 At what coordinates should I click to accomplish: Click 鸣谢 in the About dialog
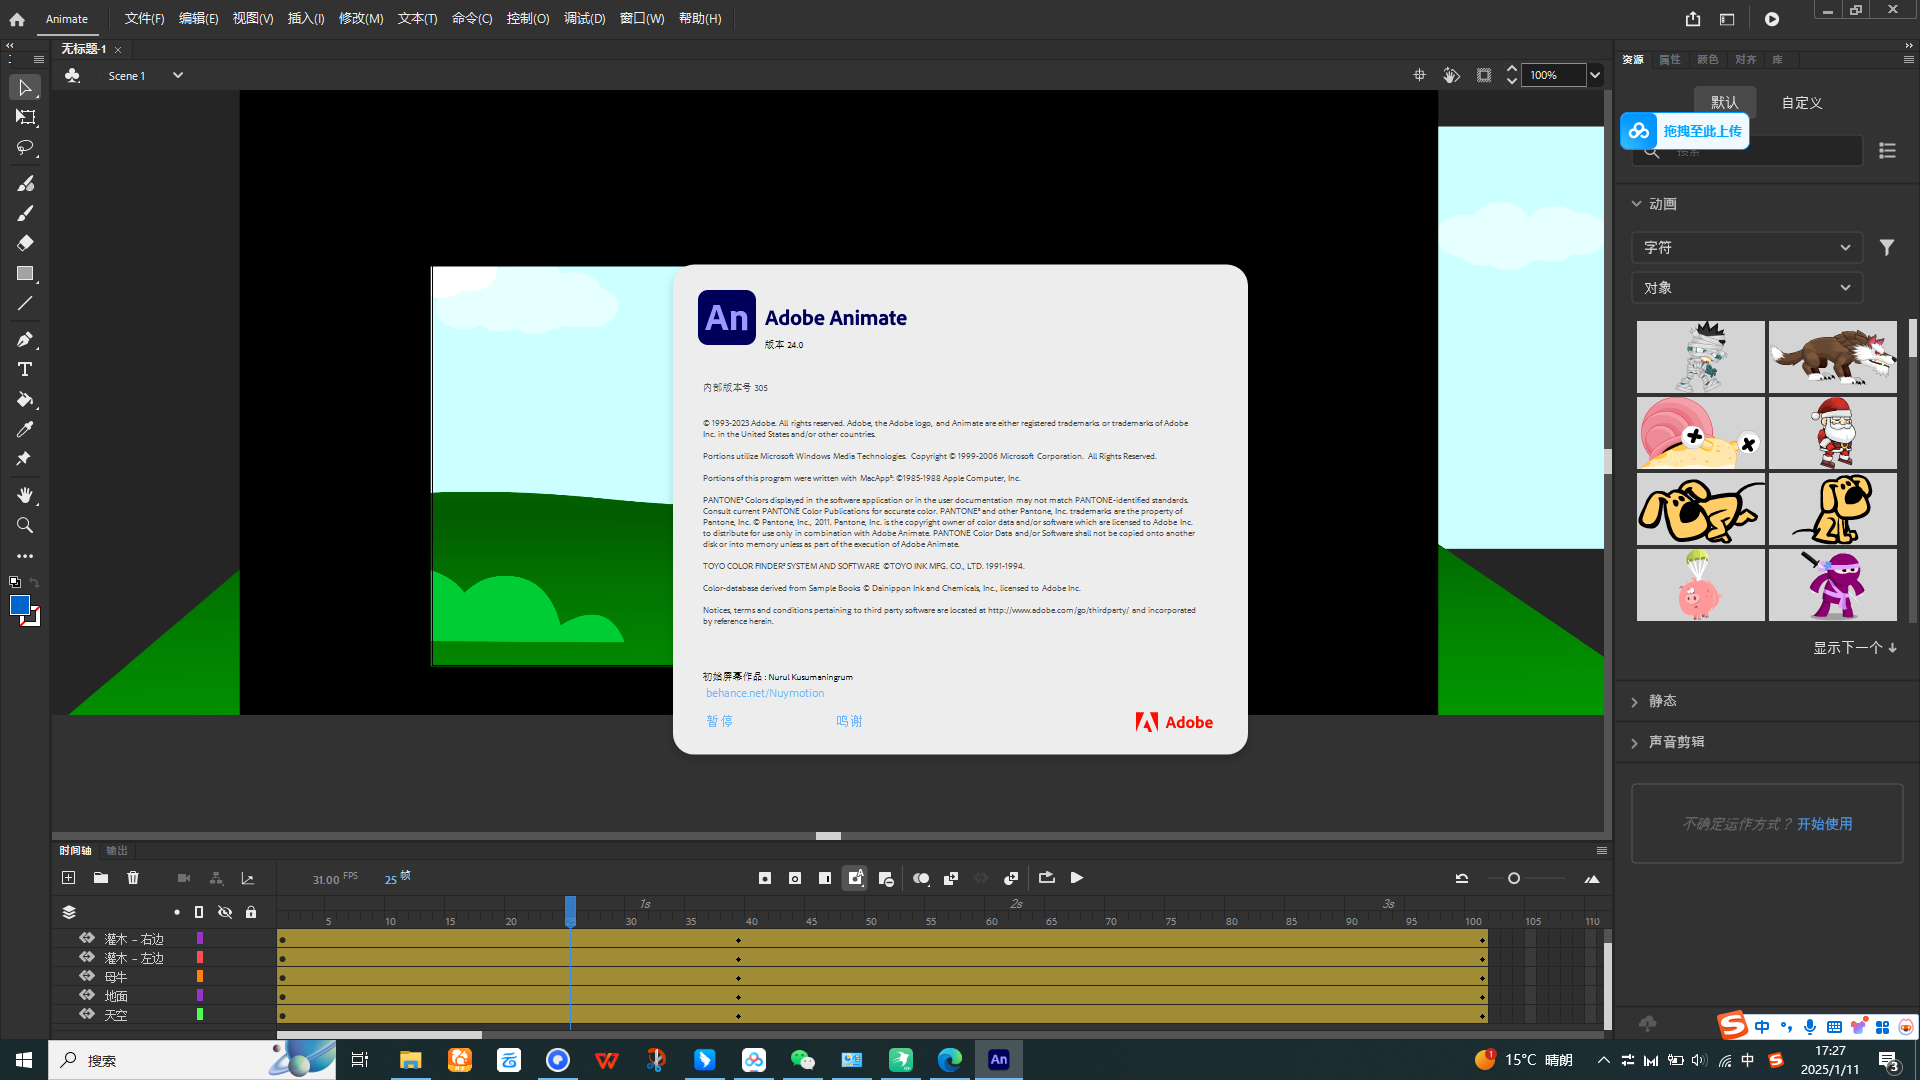coord(849,721)
